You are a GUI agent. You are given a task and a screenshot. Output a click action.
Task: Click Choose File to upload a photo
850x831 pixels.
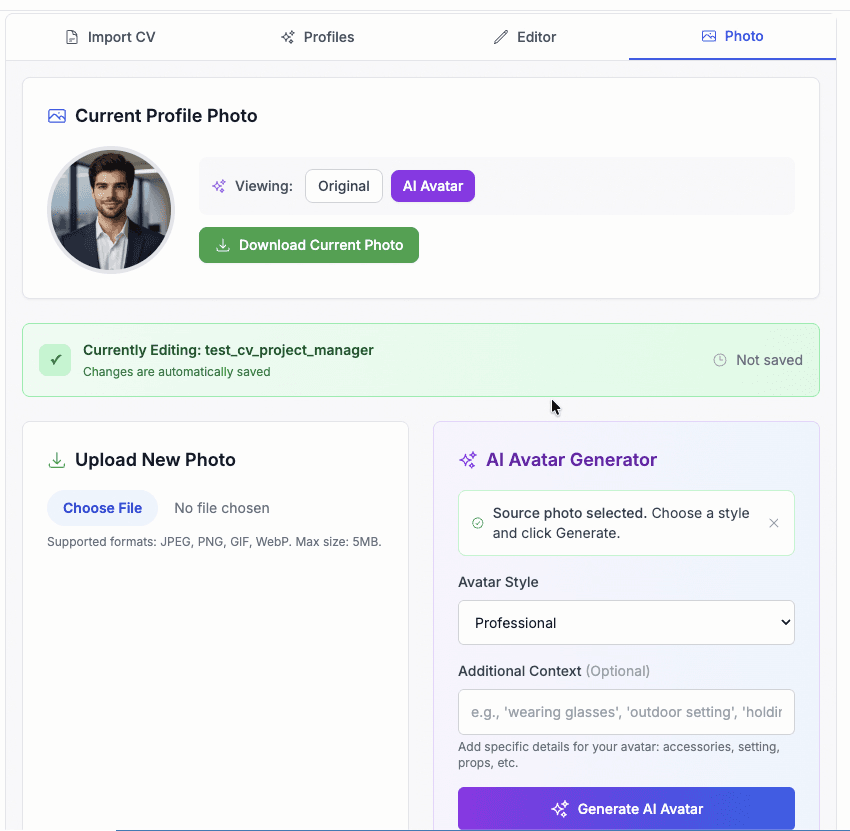coord(102,508)
